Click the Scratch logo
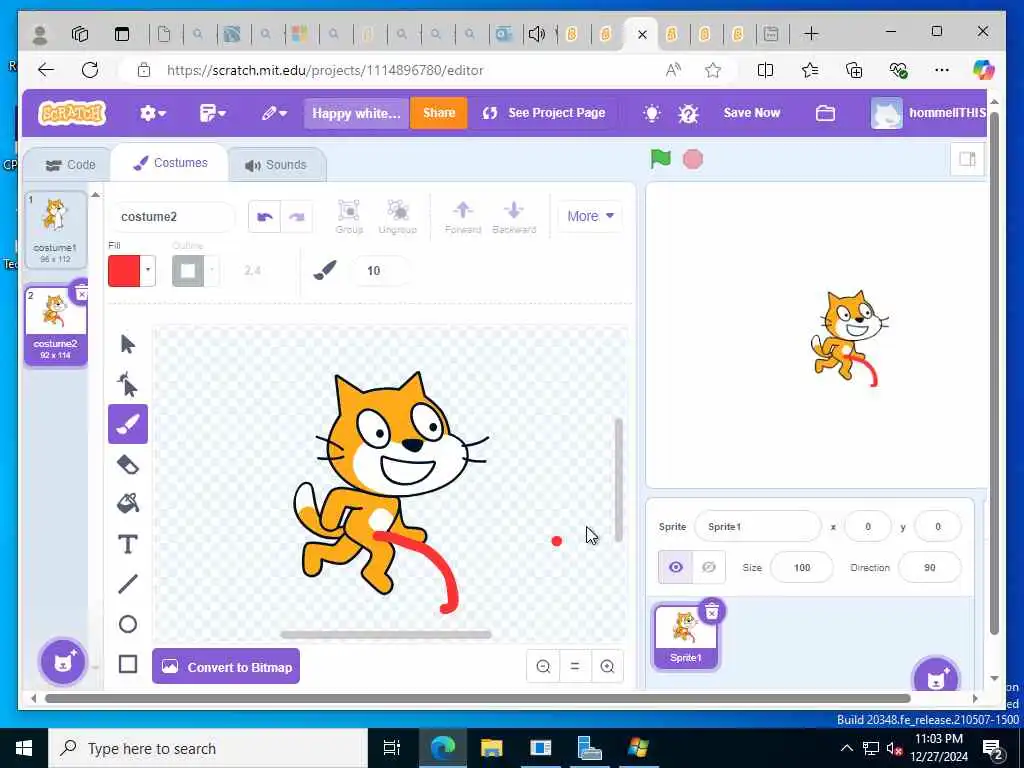Screen dimensions: 1024x768 (x=72, y=113)
